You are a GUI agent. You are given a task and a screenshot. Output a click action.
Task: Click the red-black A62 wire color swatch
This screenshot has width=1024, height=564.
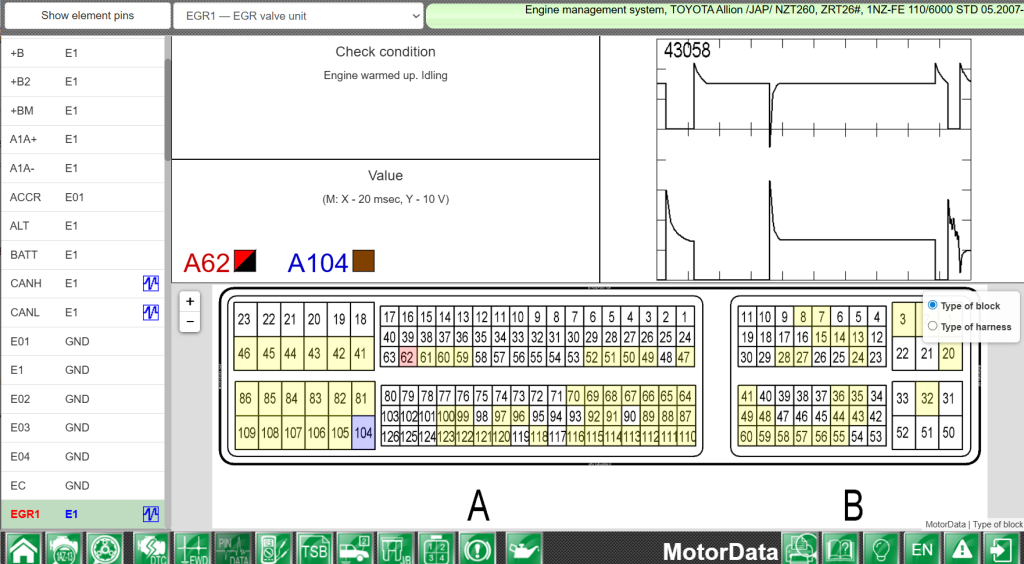pos(245,260)
